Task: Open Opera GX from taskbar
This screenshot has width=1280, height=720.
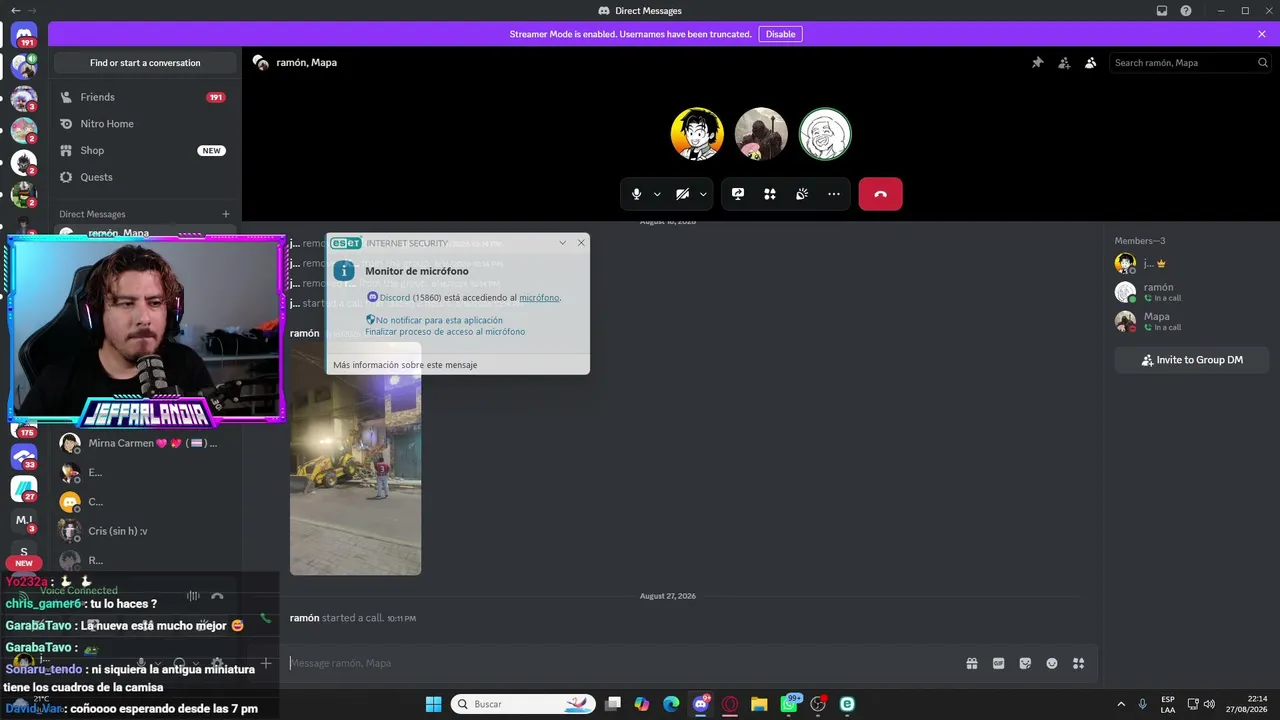Action: point(730,704)
